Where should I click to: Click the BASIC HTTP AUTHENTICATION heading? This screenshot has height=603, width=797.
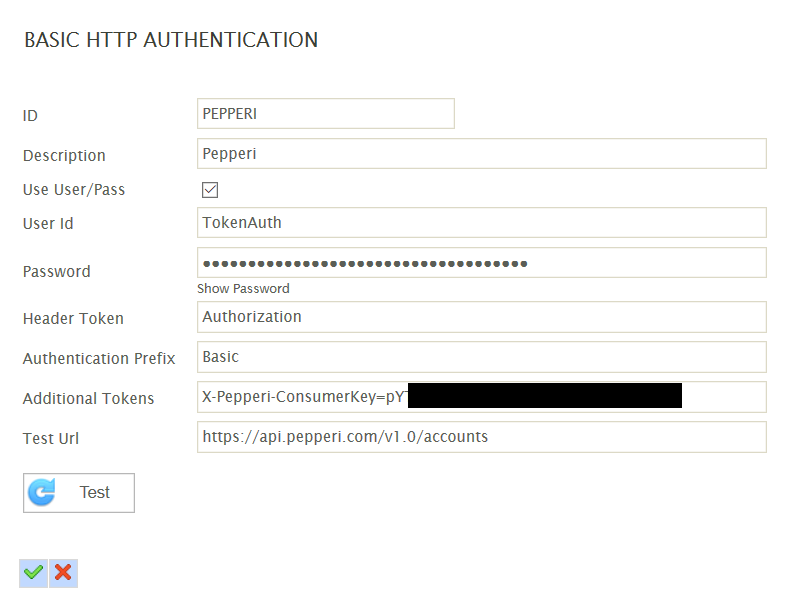pos(171,40)
